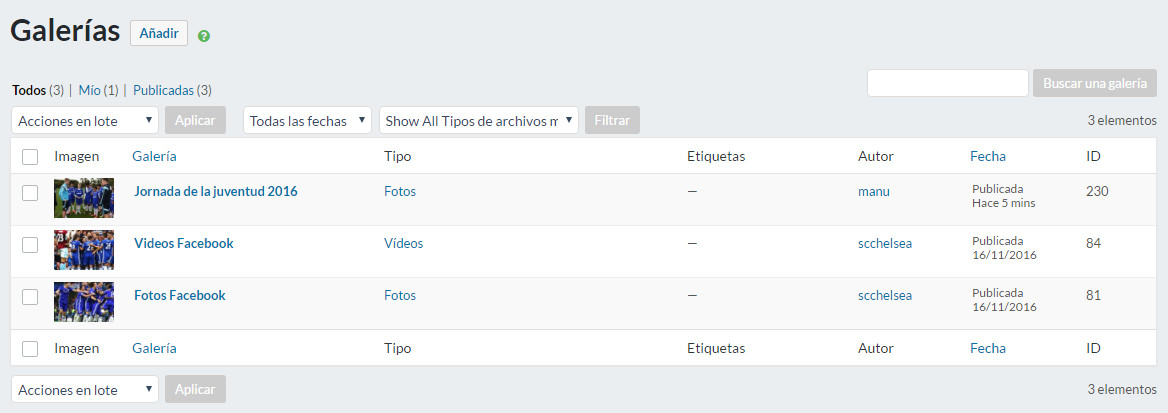Open the bottom Acciones en lote dropdown
Image resolution: width=1168 pixels, height=413 pixels.
[85, 389]
